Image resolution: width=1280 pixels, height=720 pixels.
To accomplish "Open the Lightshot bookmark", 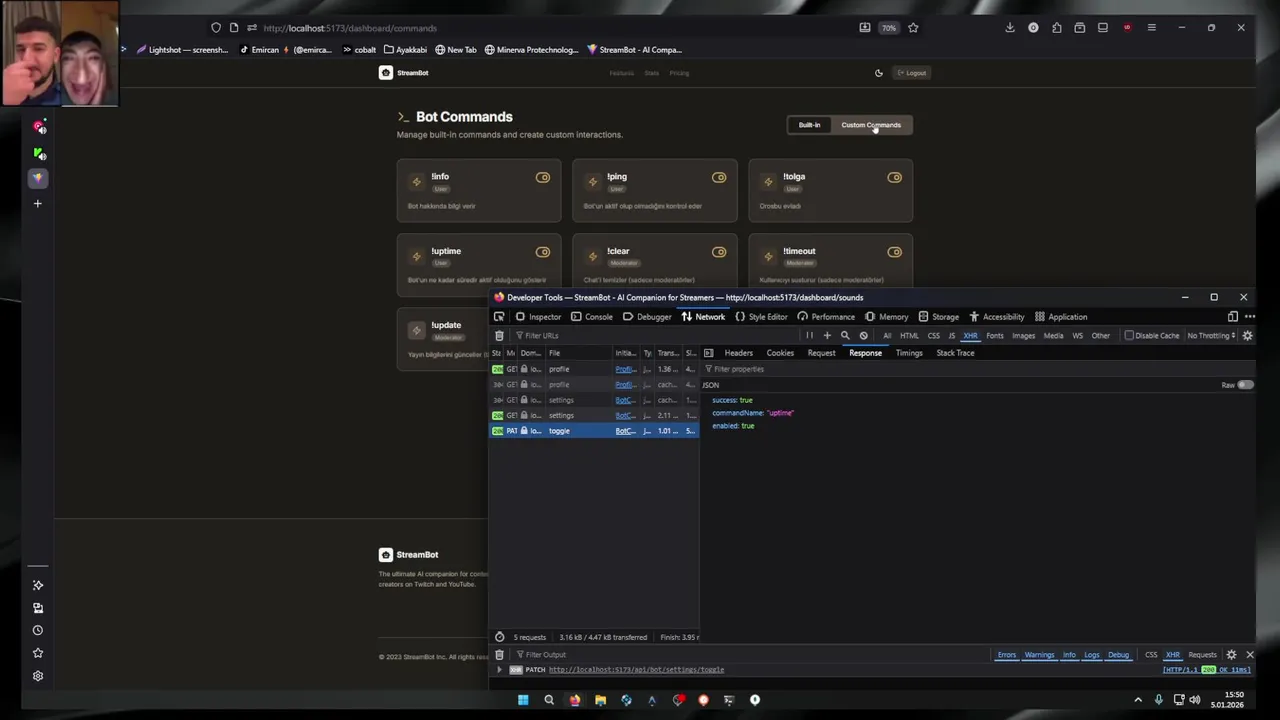I will click(183, 50).
